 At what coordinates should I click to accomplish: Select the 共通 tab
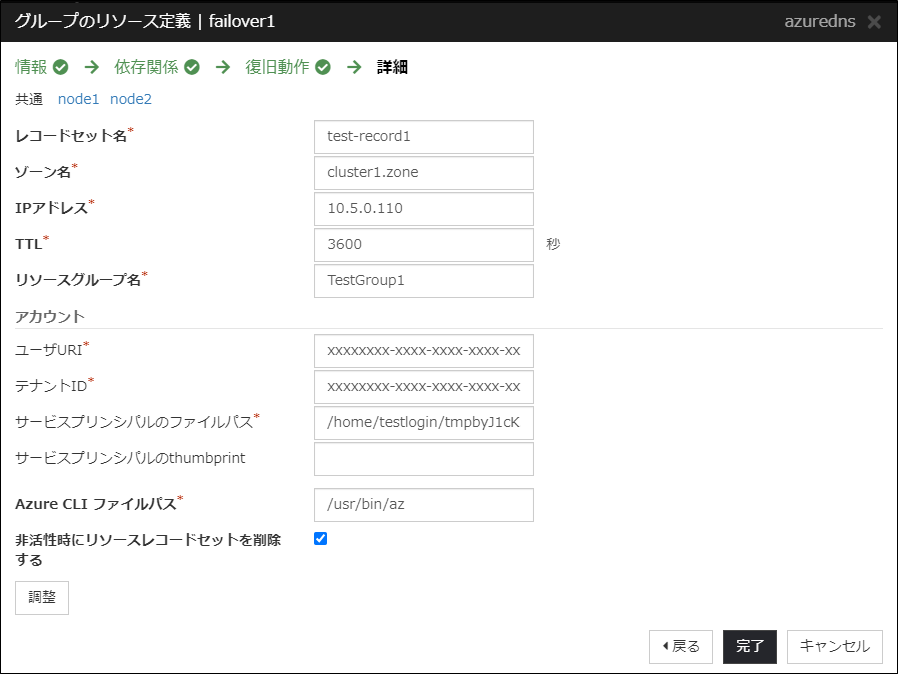point(29,99)
